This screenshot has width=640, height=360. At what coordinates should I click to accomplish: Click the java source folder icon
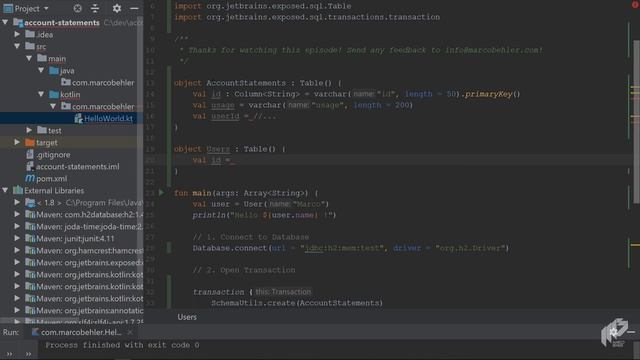coord(54,70)
